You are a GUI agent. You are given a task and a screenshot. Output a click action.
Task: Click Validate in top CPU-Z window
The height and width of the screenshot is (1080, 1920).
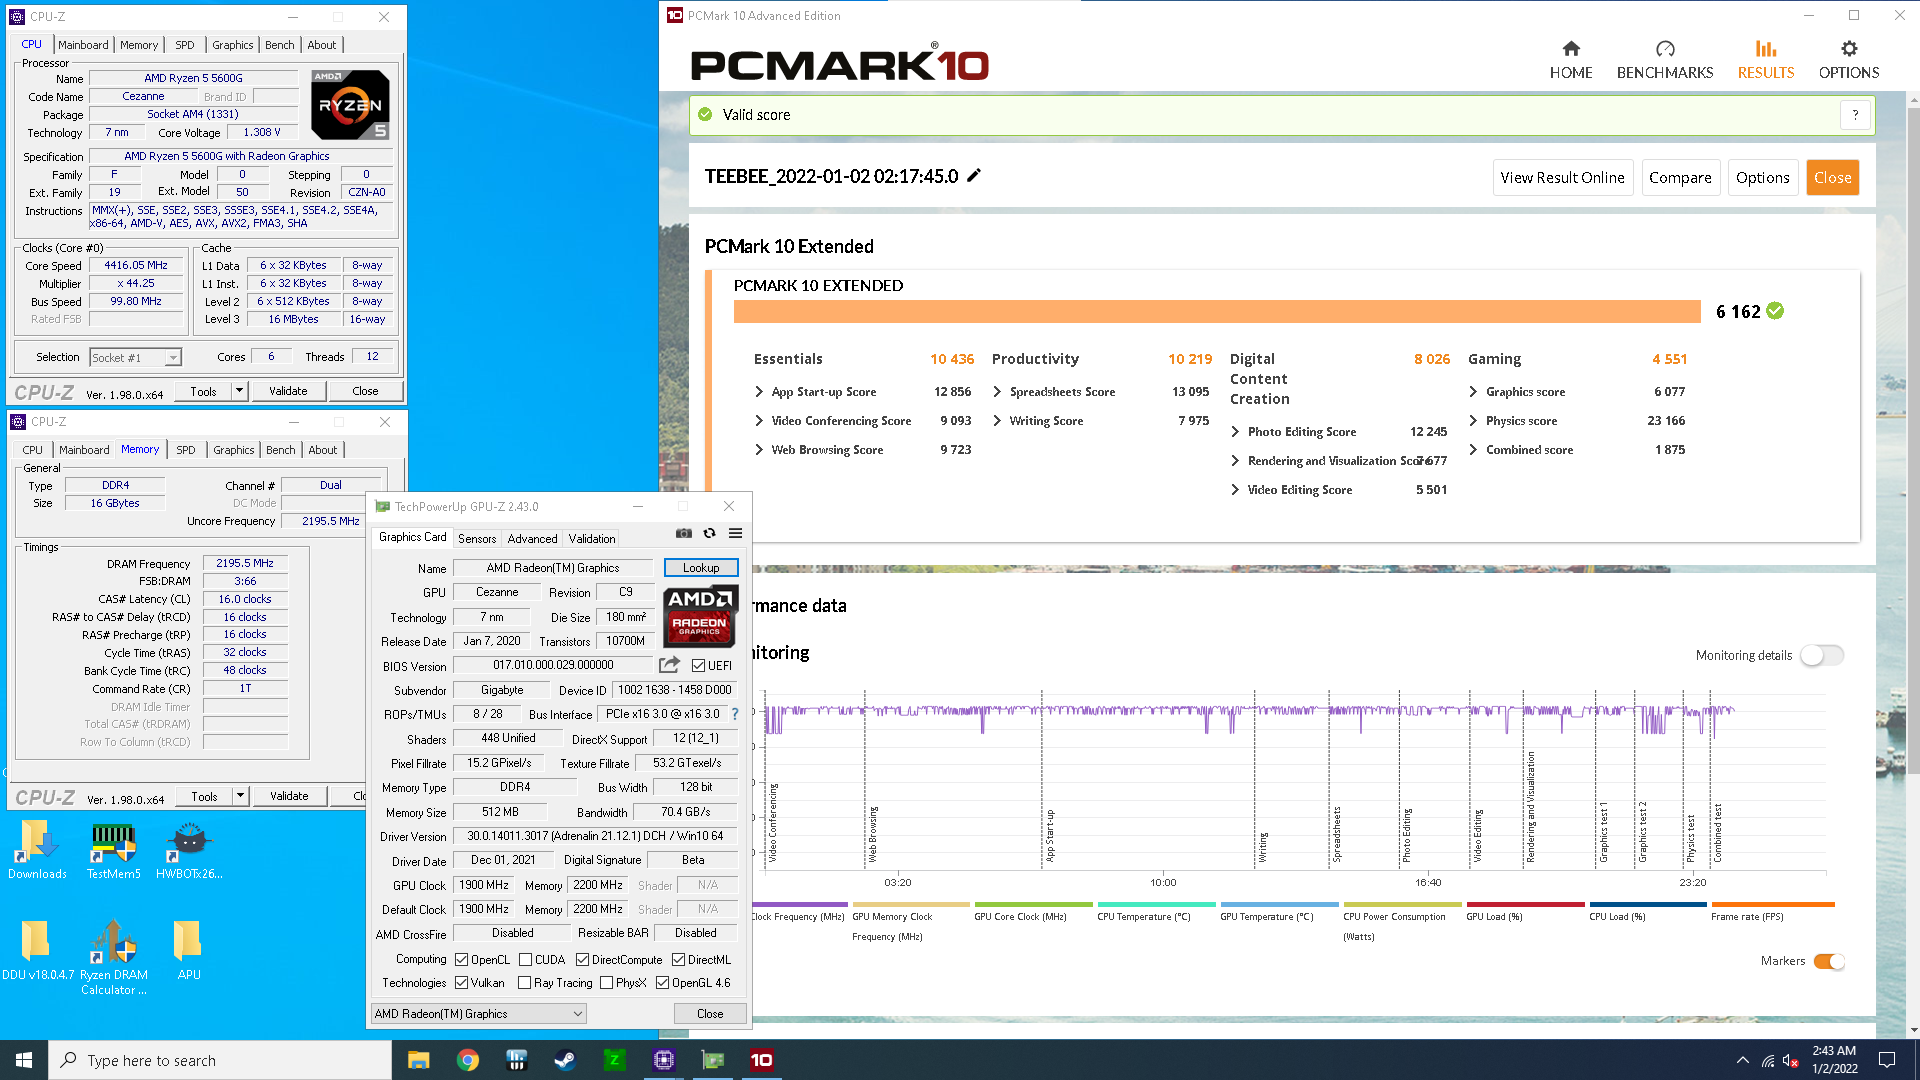pos(288,391)
